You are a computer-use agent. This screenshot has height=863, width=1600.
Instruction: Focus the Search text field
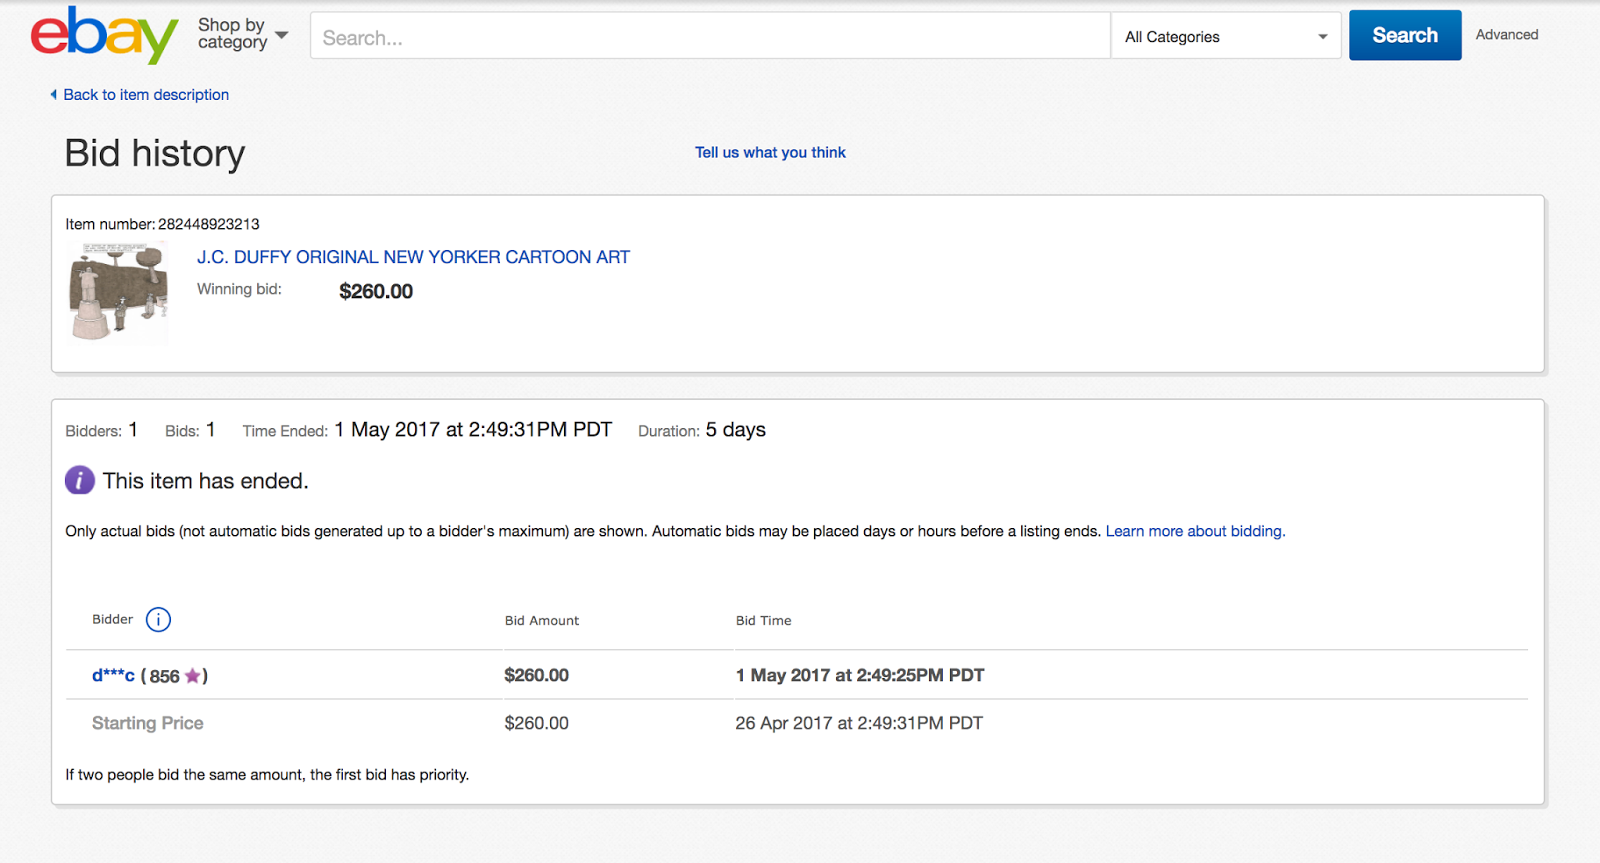click(x=710, y=38)
